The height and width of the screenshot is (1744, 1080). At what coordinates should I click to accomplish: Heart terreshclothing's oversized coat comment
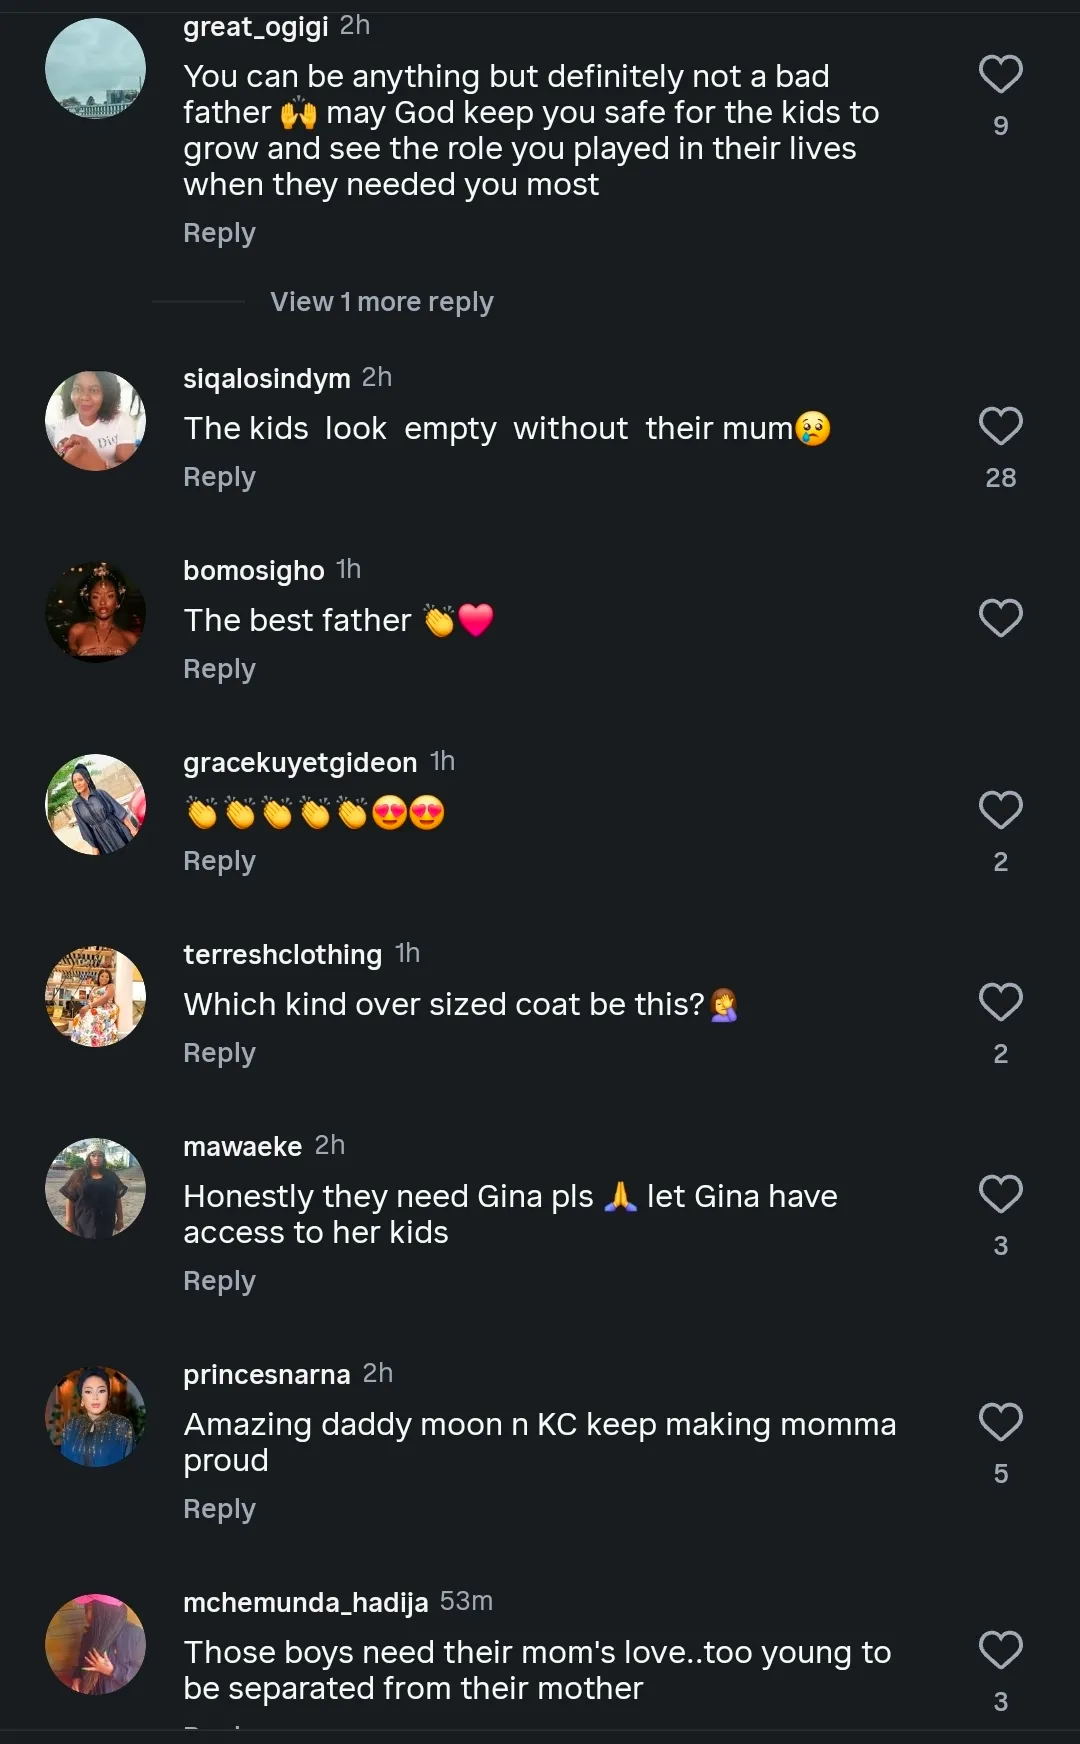coord(1000,1002)
